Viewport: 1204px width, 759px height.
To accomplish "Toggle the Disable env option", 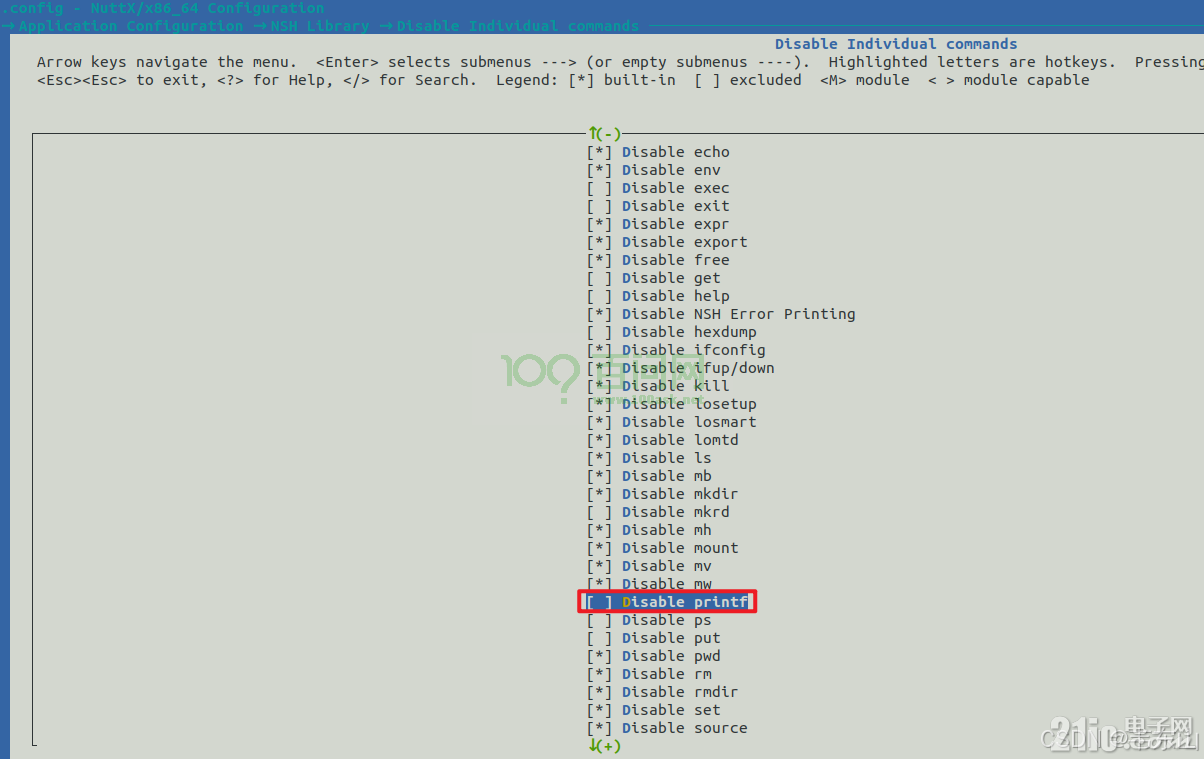I will [x=654, y=170].
